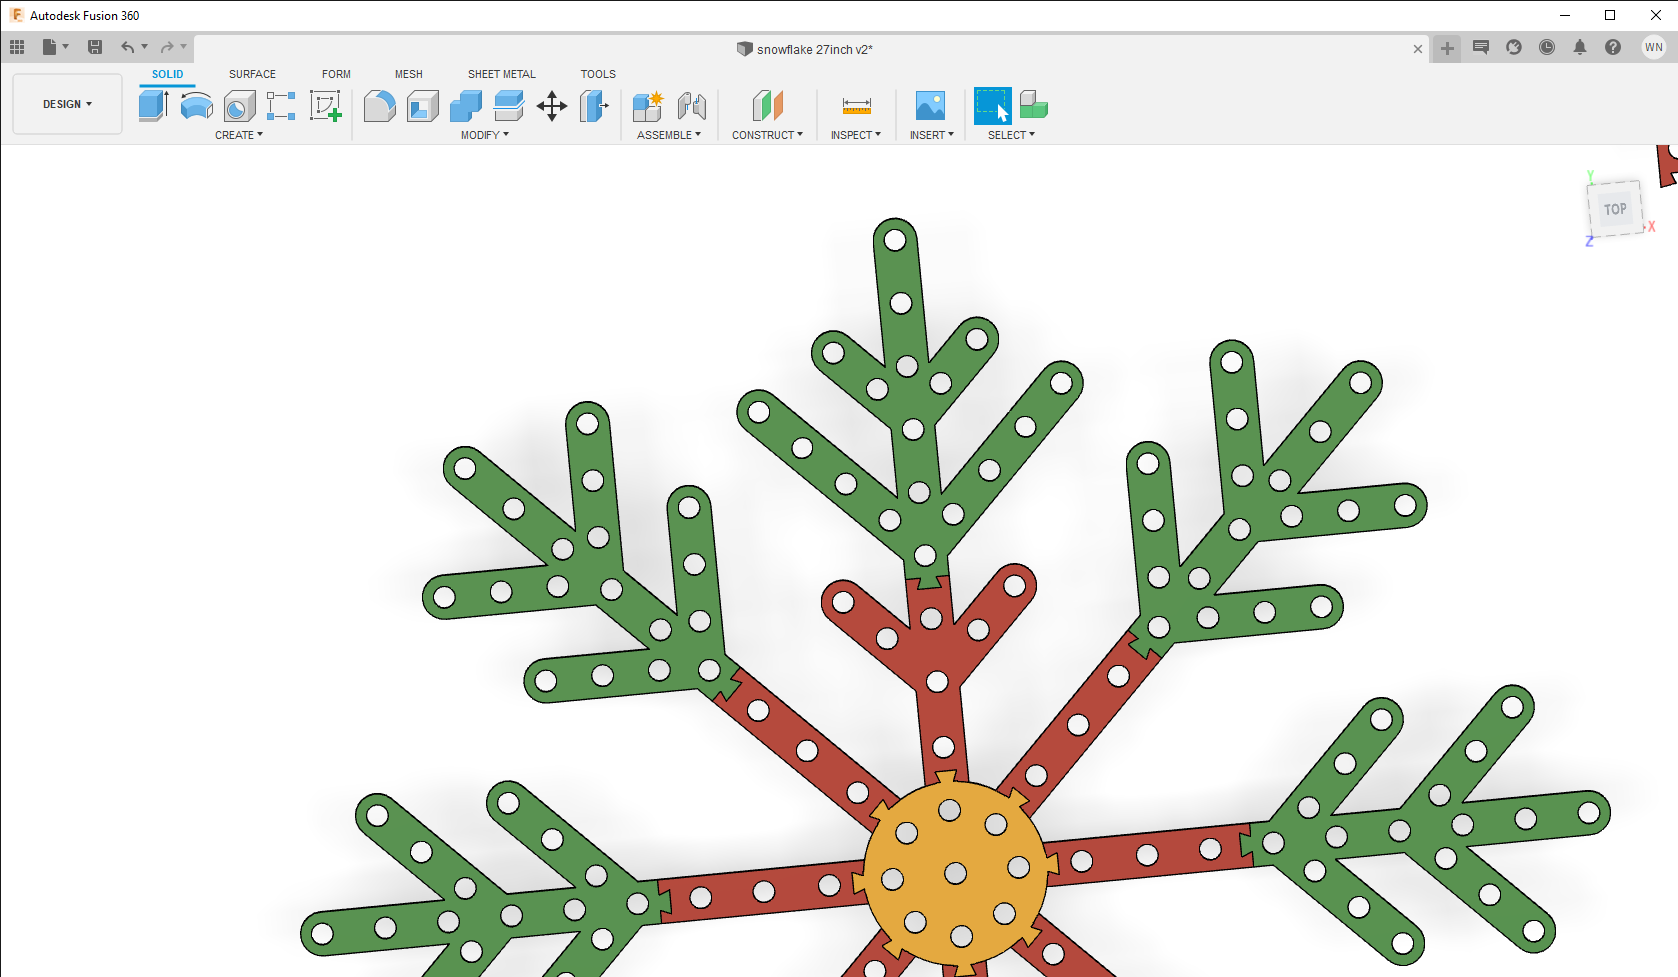Select the yellow center hub body
The image size is (1678, 977).
point(955,873)
